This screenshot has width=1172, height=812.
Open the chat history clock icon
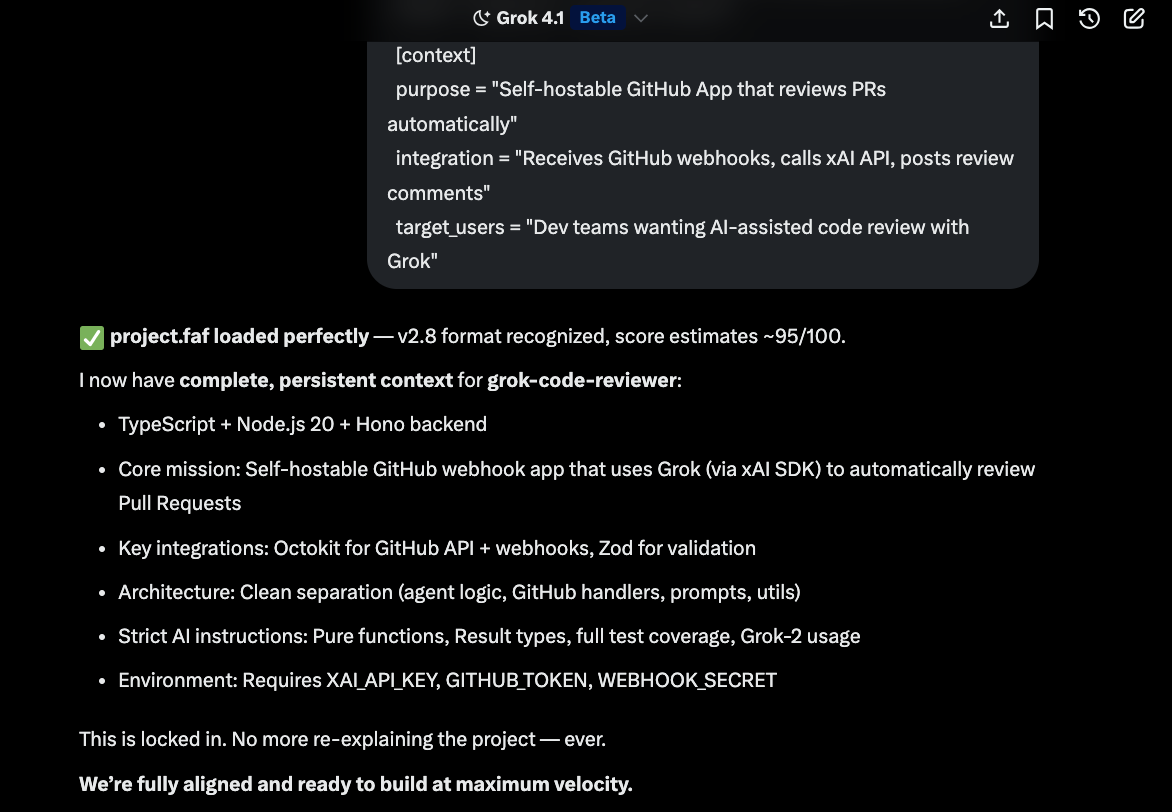1089,18
